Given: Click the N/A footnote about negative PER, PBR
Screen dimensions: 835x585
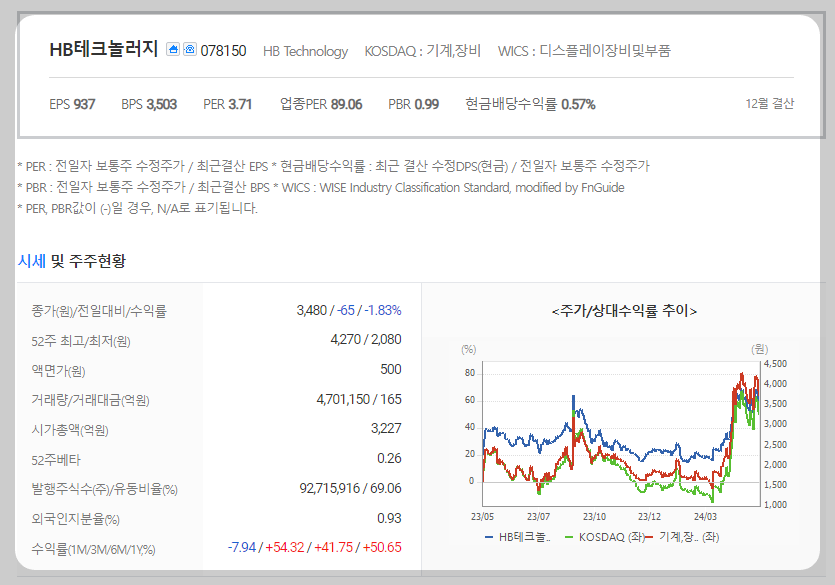Looking at the screenshot, I should 137,208.
